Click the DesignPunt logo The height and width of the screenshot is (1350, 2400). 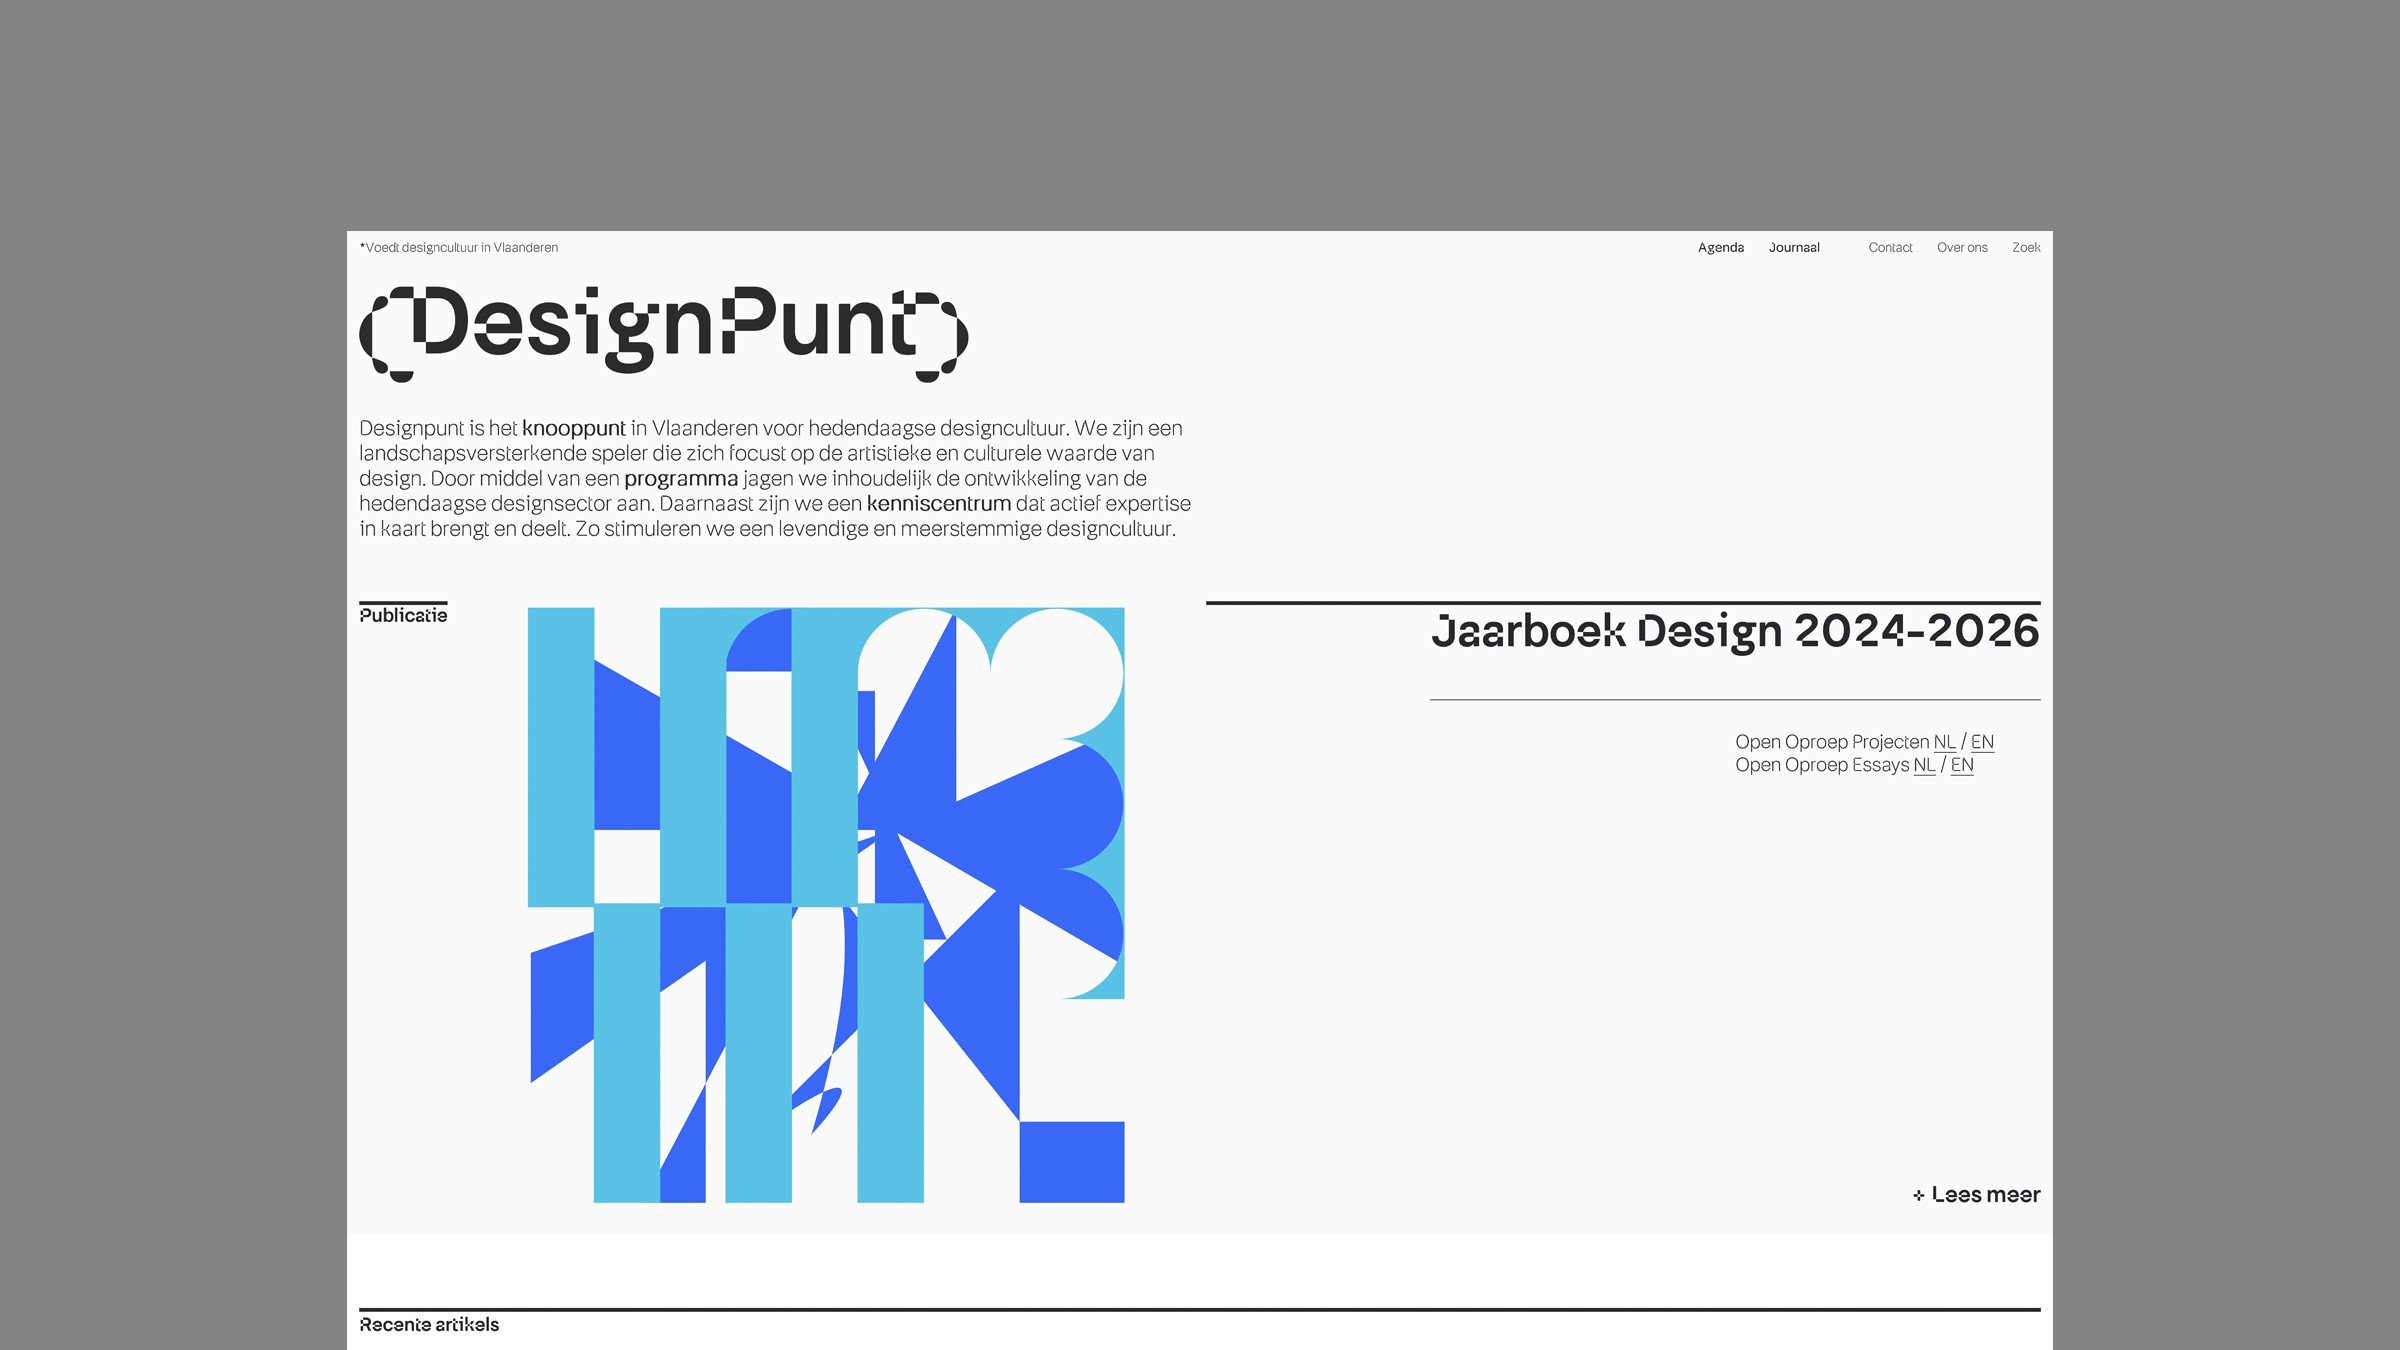click(663, 330)
